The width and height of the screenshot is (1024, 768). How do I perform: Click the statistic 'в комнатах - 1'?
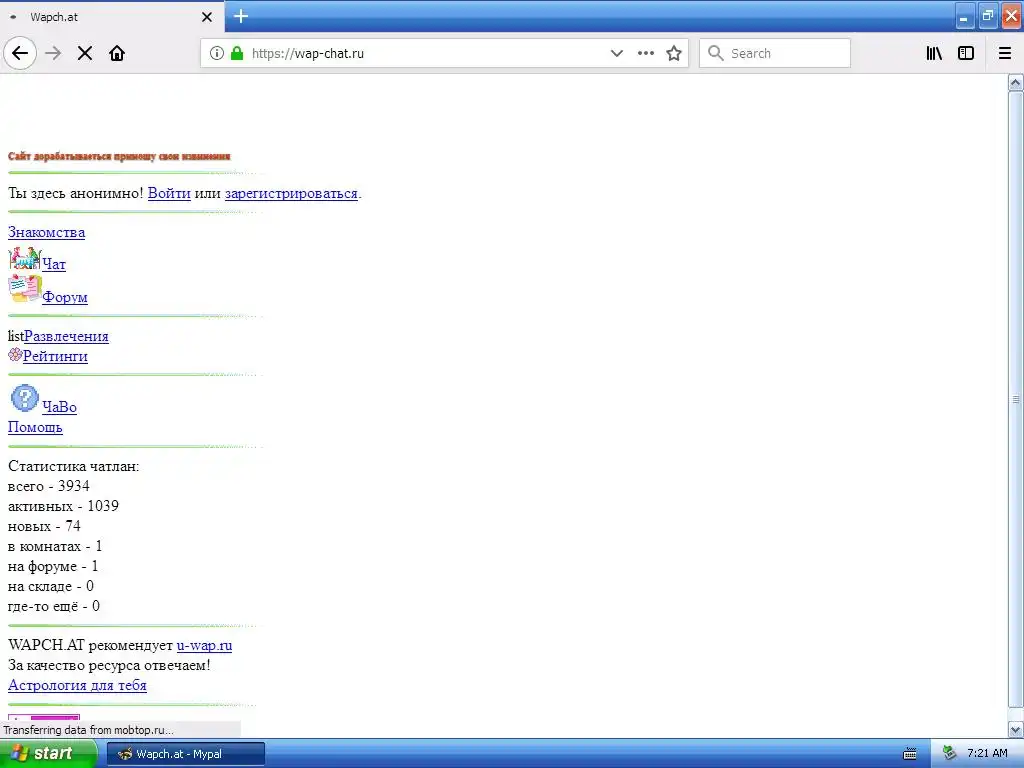[x=55, y=546]
